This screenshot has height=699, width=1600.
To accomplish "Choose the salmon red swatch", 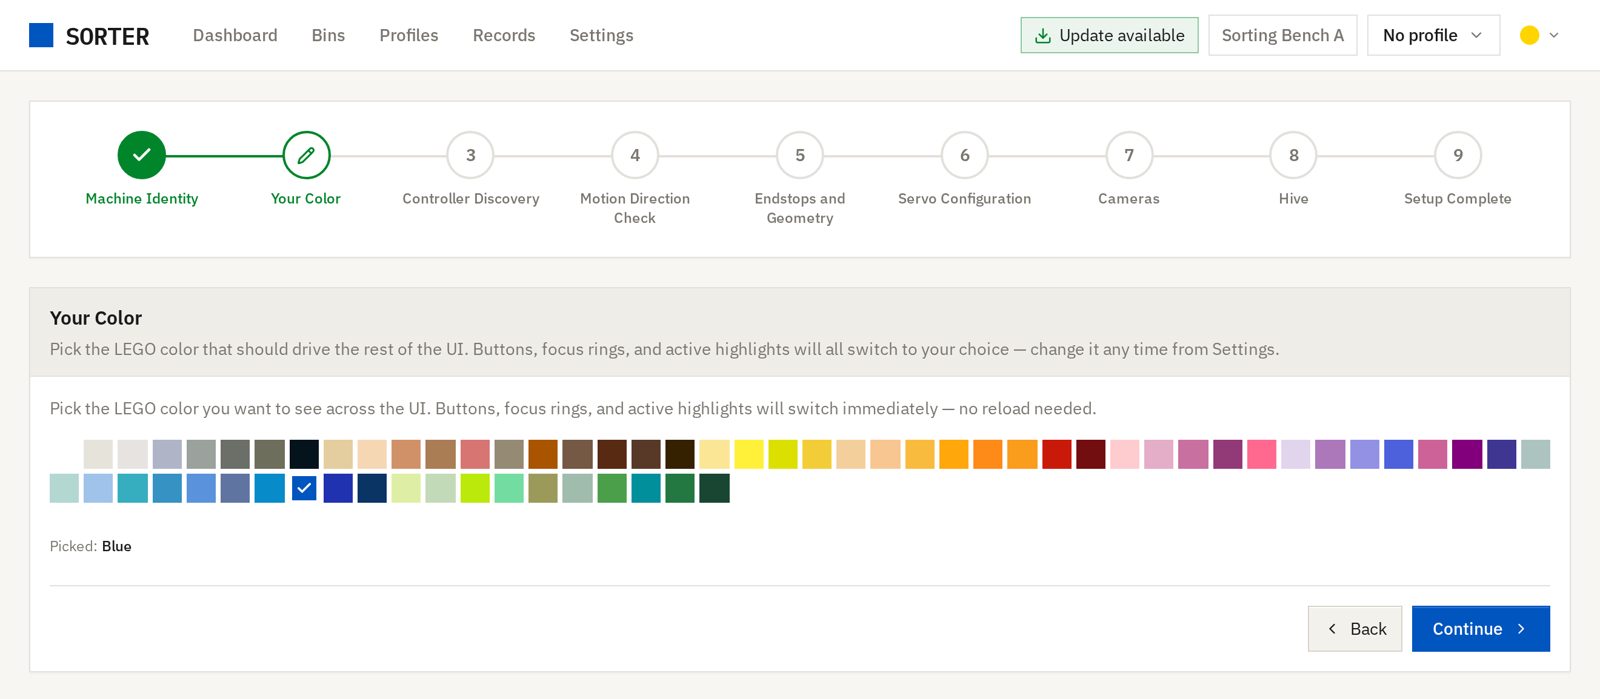I will click(475, 454).
